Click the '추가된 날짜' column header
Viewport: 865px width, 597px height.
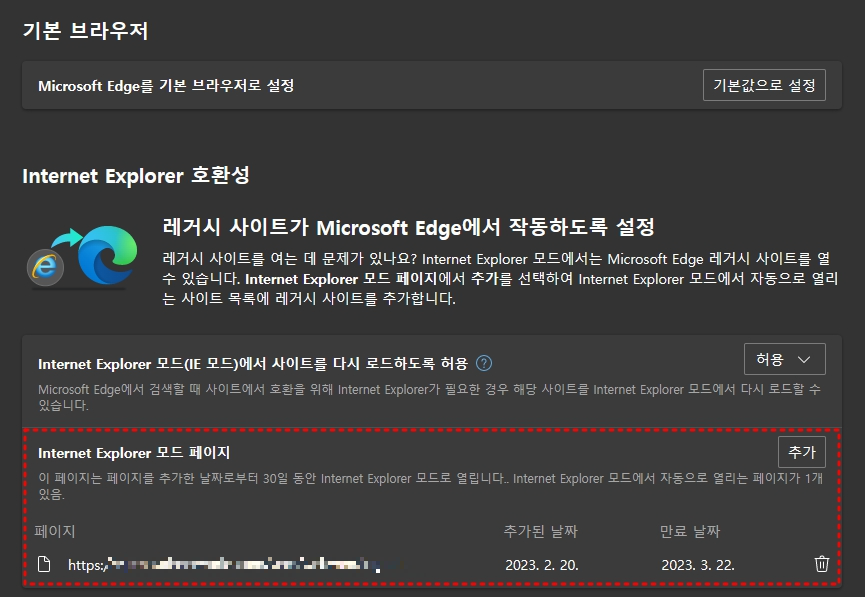[541, 531]
